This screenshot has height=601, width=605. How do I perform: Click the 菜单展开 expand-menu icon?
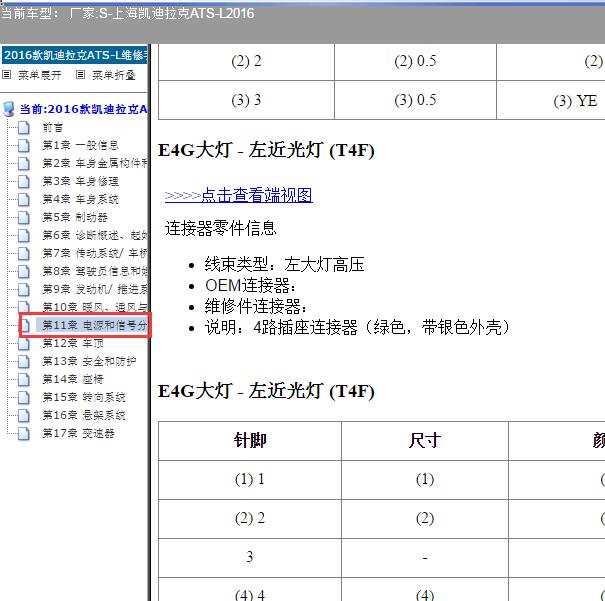point(7,74)
